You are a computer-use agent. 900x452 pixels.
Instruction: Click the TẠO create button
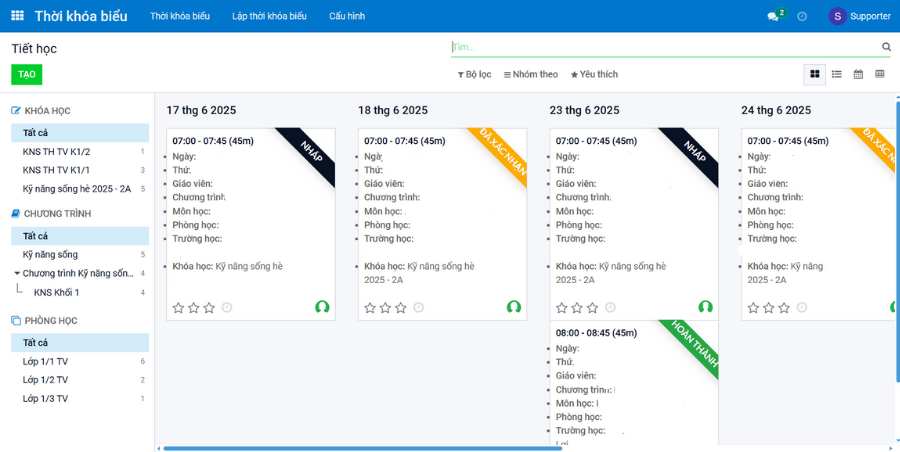pyautogui.click(x=27, y=75)
